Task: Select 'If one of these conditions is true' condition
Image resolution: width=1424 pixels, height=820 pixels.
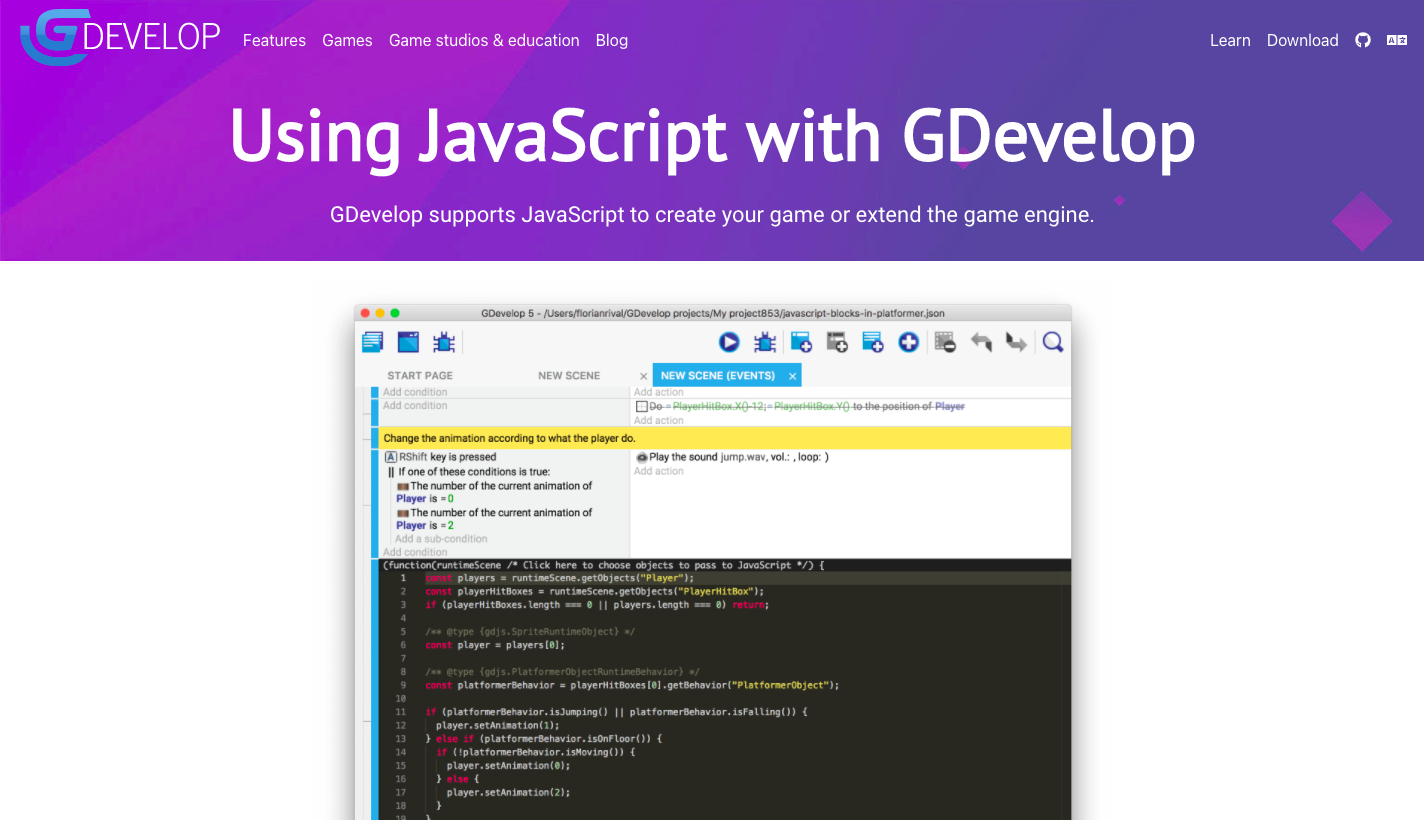Action: tap(468, 472)
